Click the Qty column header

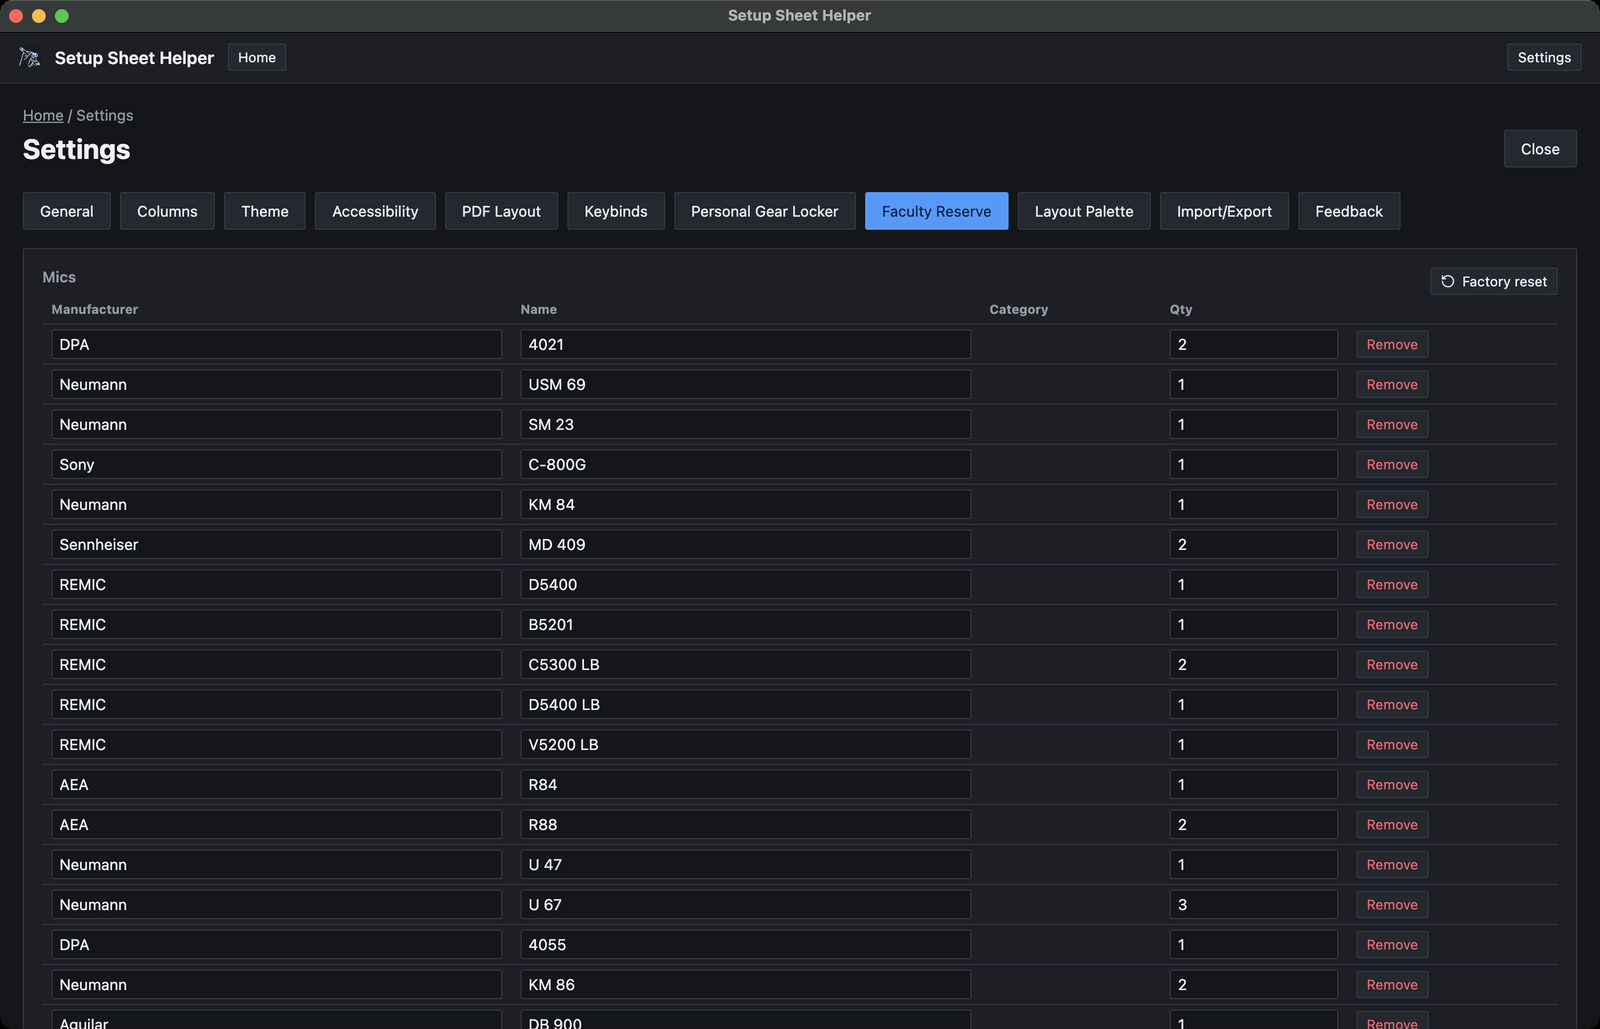[1181, 309]
